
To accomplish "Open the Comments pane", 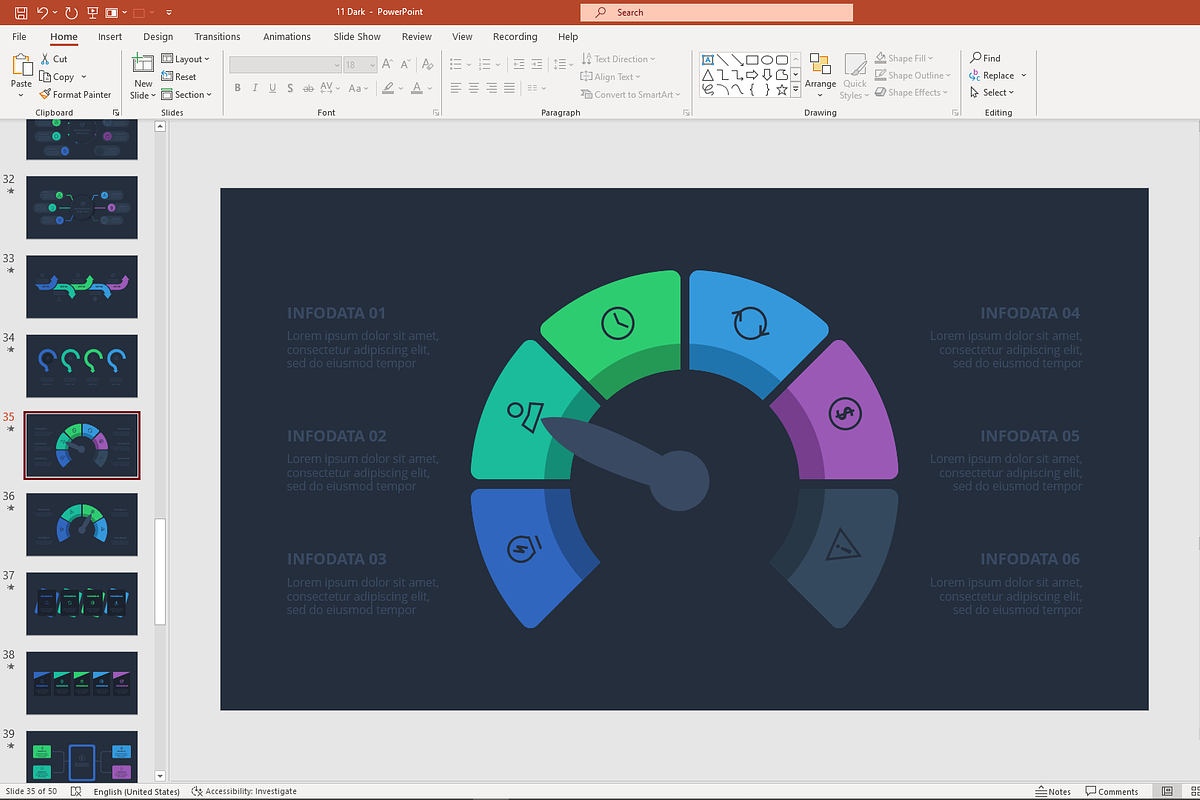I will click(x=1112, y=791).
